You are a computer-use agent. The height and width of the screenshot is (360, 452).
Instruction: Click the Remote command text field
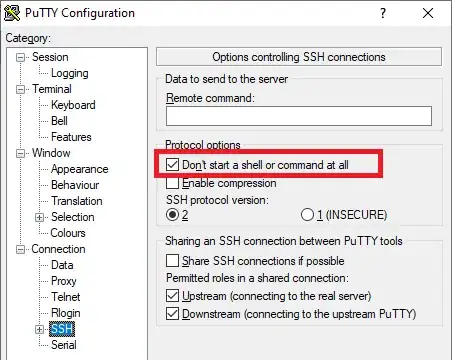click(x=299, y=116)
